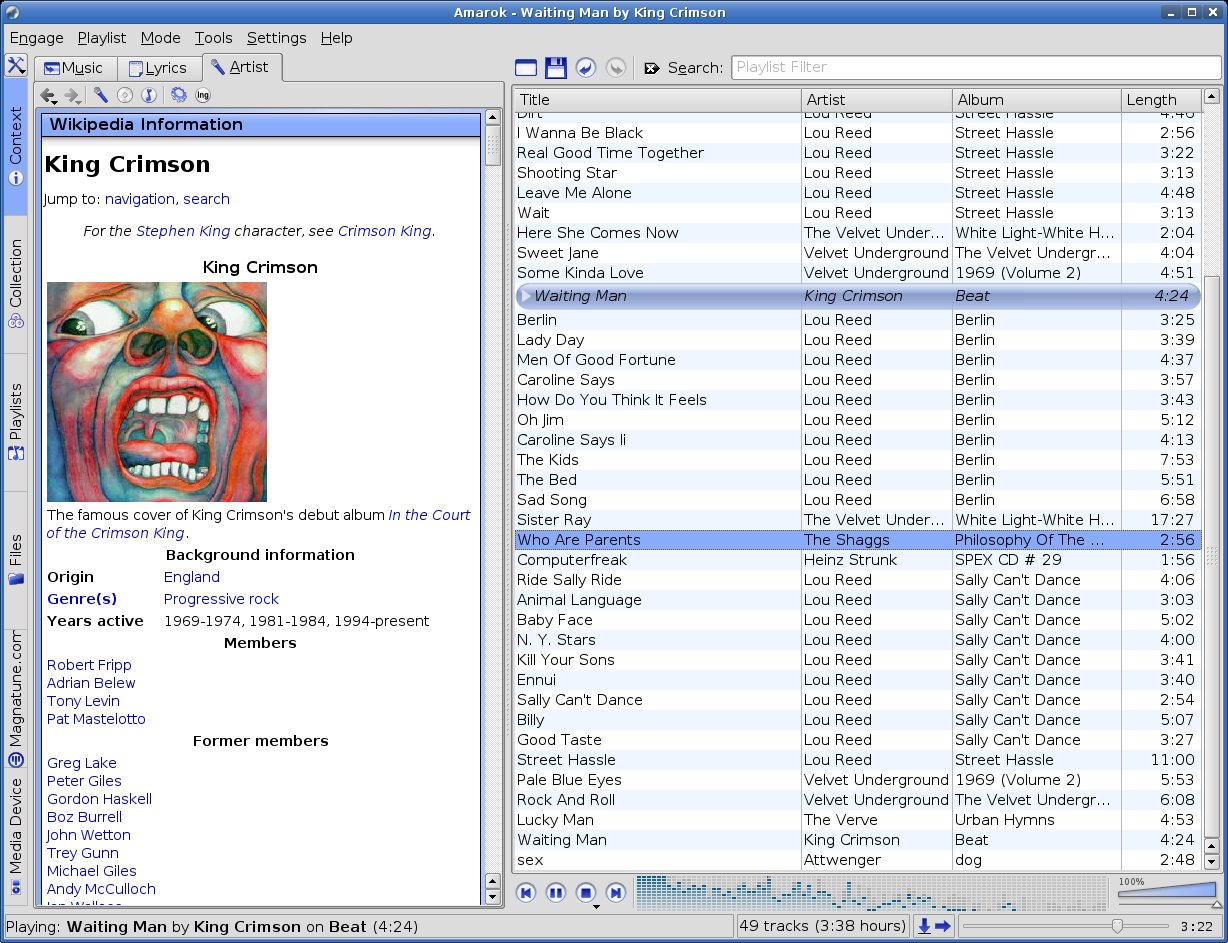Click the playing 'Waiting Man' highlighted row
1228x943 pixels.
click(858, 296)
